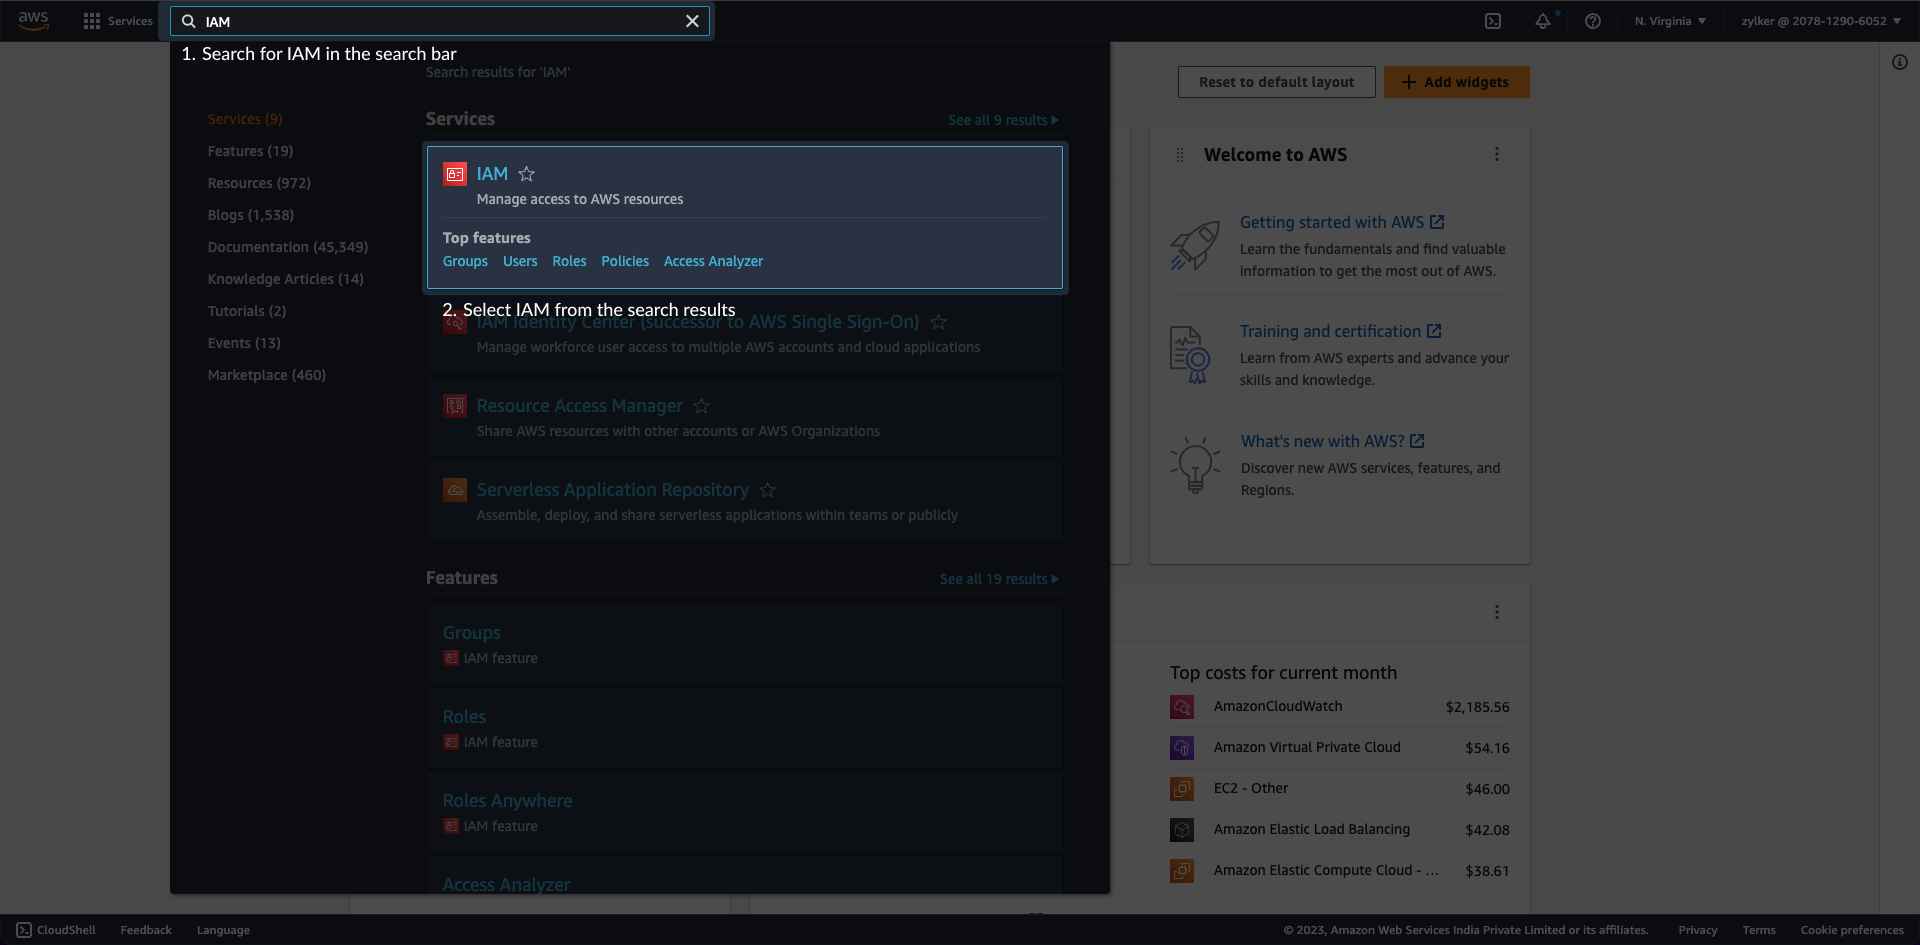This screenshot has width=1920, height=945.
Task: Star IAM as a favorite service
Action: coord(526,173)
